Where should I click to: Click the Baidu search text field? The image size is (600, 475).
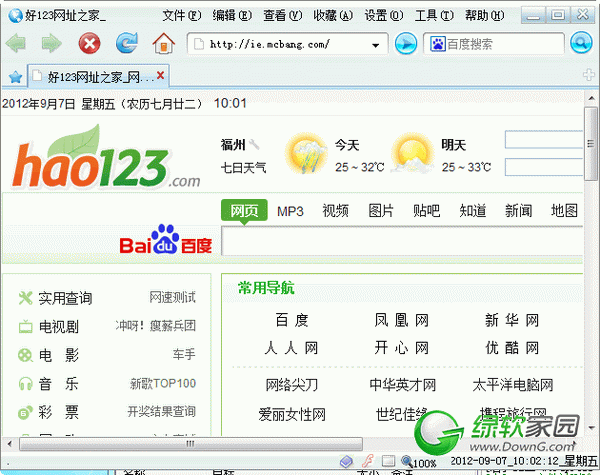click(x=402, y=241)
